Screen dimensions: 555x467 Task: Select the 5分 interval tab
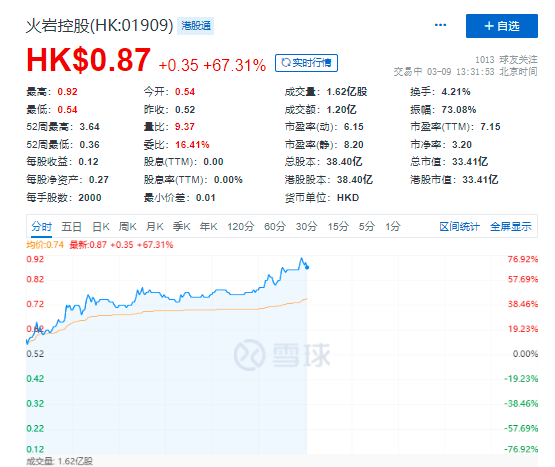tap(367, 227)
